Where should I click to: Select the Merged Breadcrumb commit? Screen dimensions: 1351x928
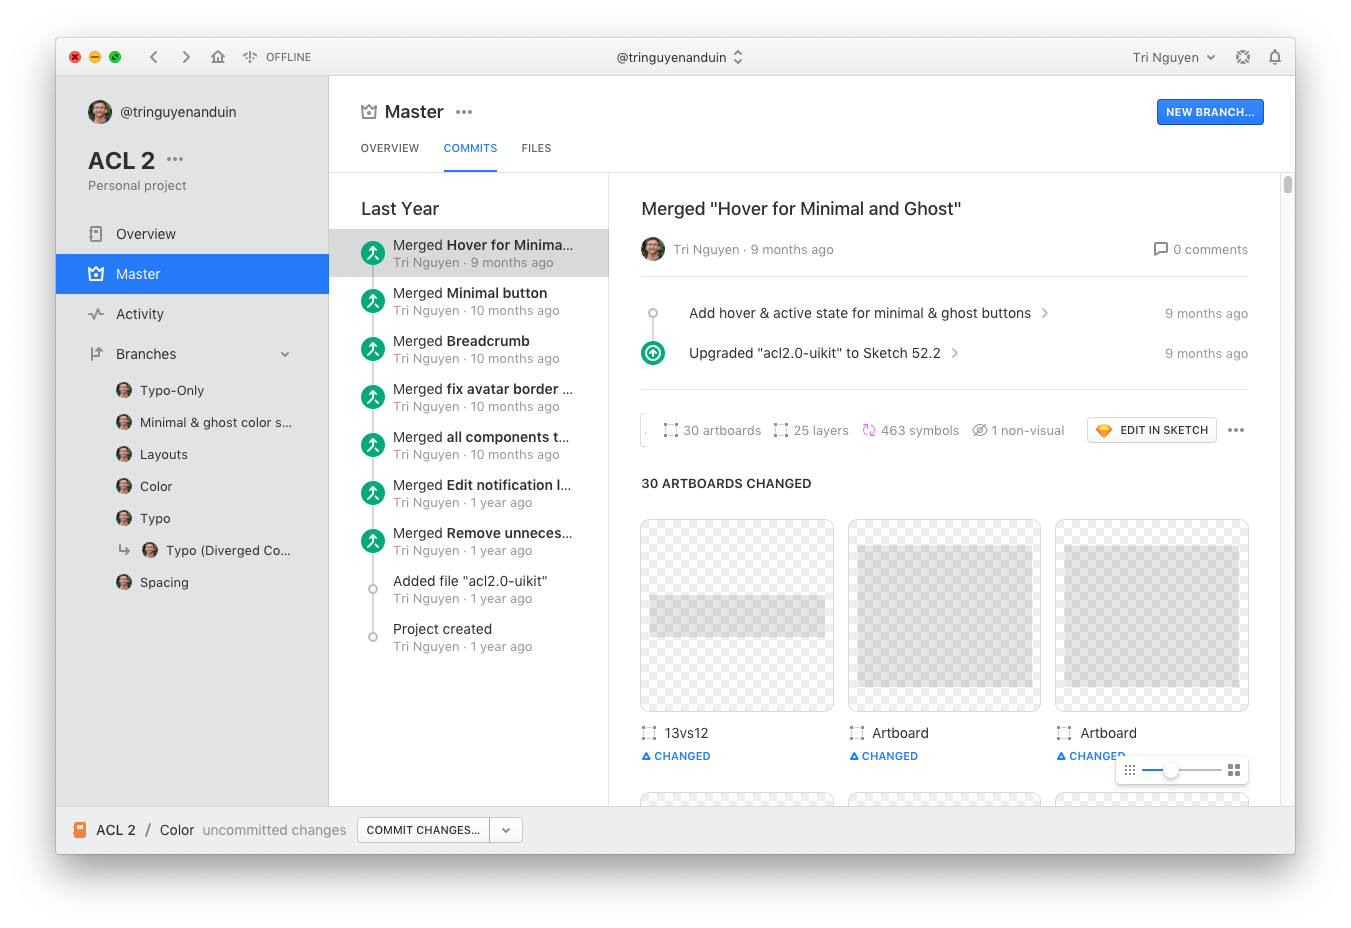point(469,349)
